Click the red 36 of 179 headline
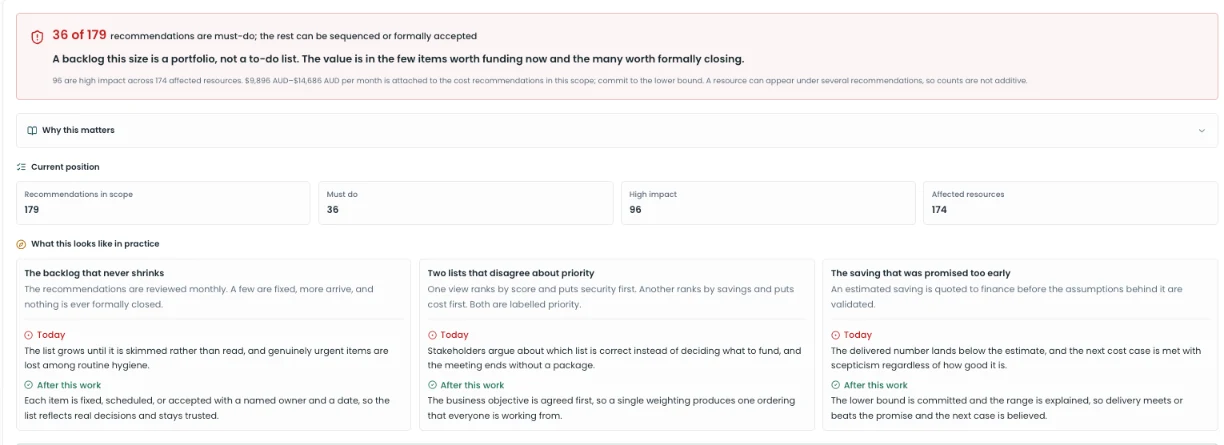 (79, 35)
